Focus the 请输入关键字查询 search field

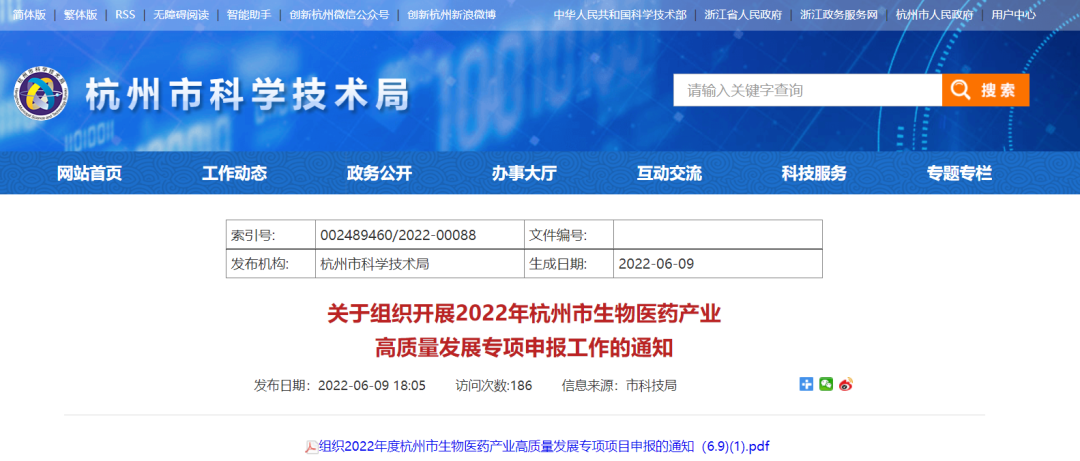point(807,90)
